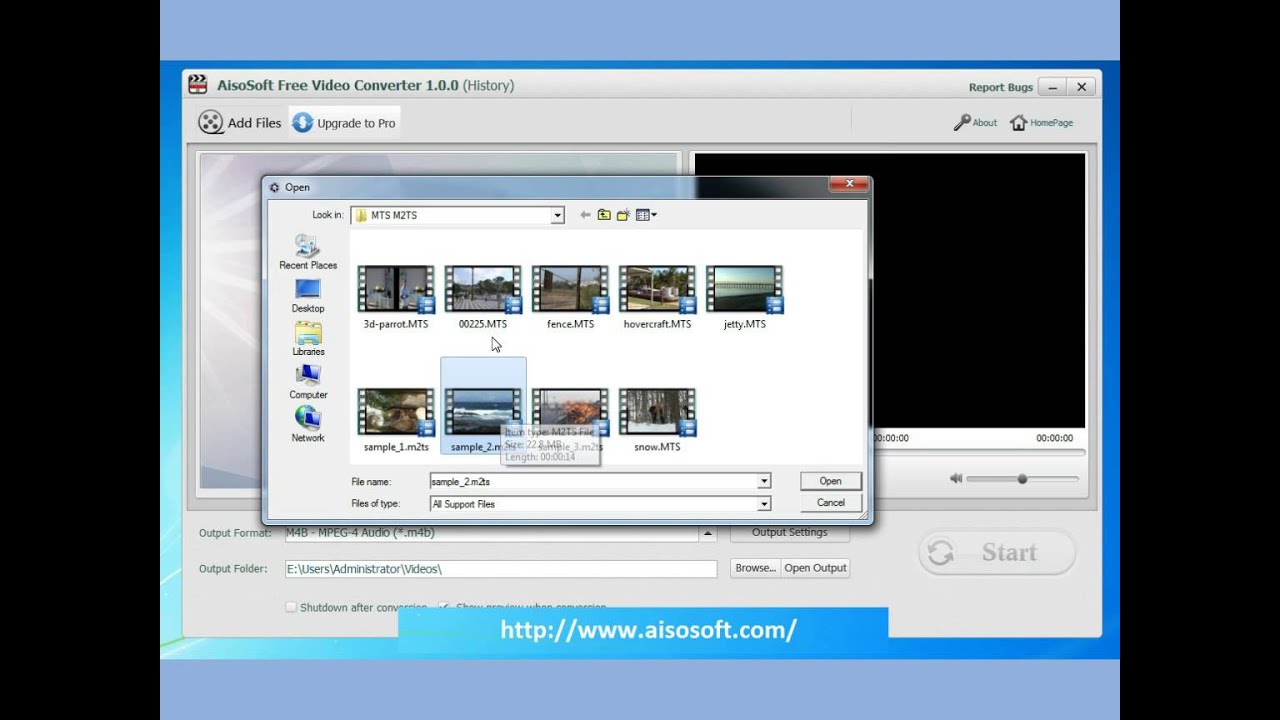Image resolution: width=1280 pixels, height=720 pixels.
Task: Open the Output Settings button
Action: click(x=789, y=533)
